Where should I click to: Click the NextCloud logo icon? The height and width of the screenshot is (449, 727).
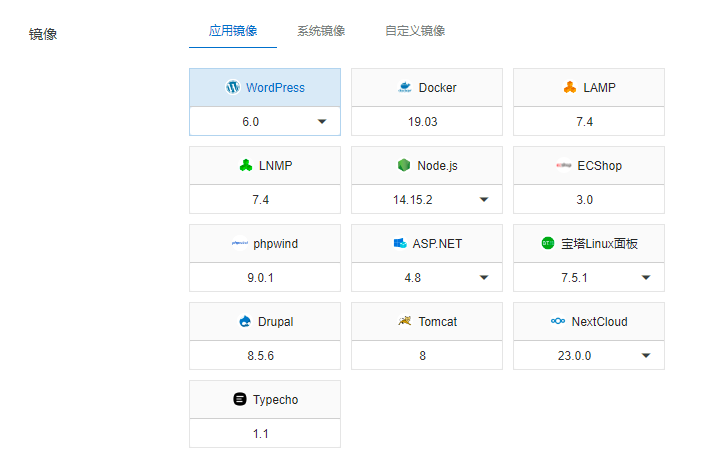[558, 321]
